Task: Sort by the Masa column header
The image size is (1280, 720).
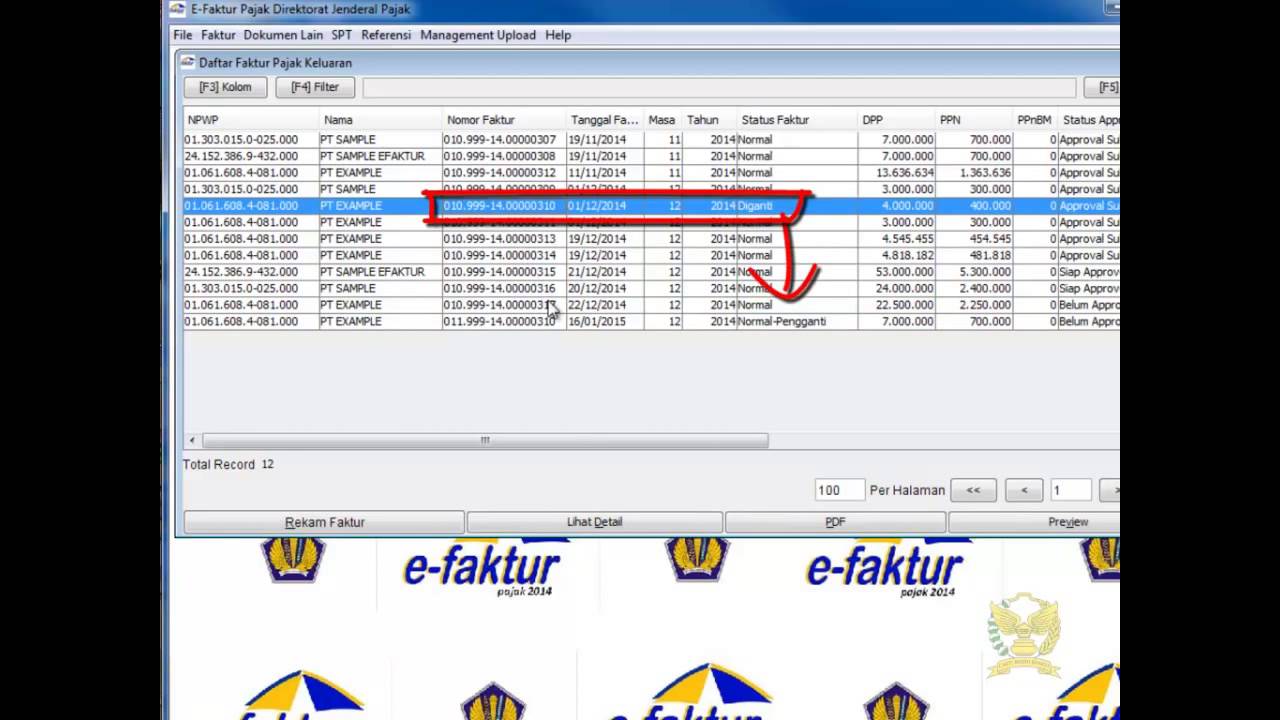Action: (663, 120)
